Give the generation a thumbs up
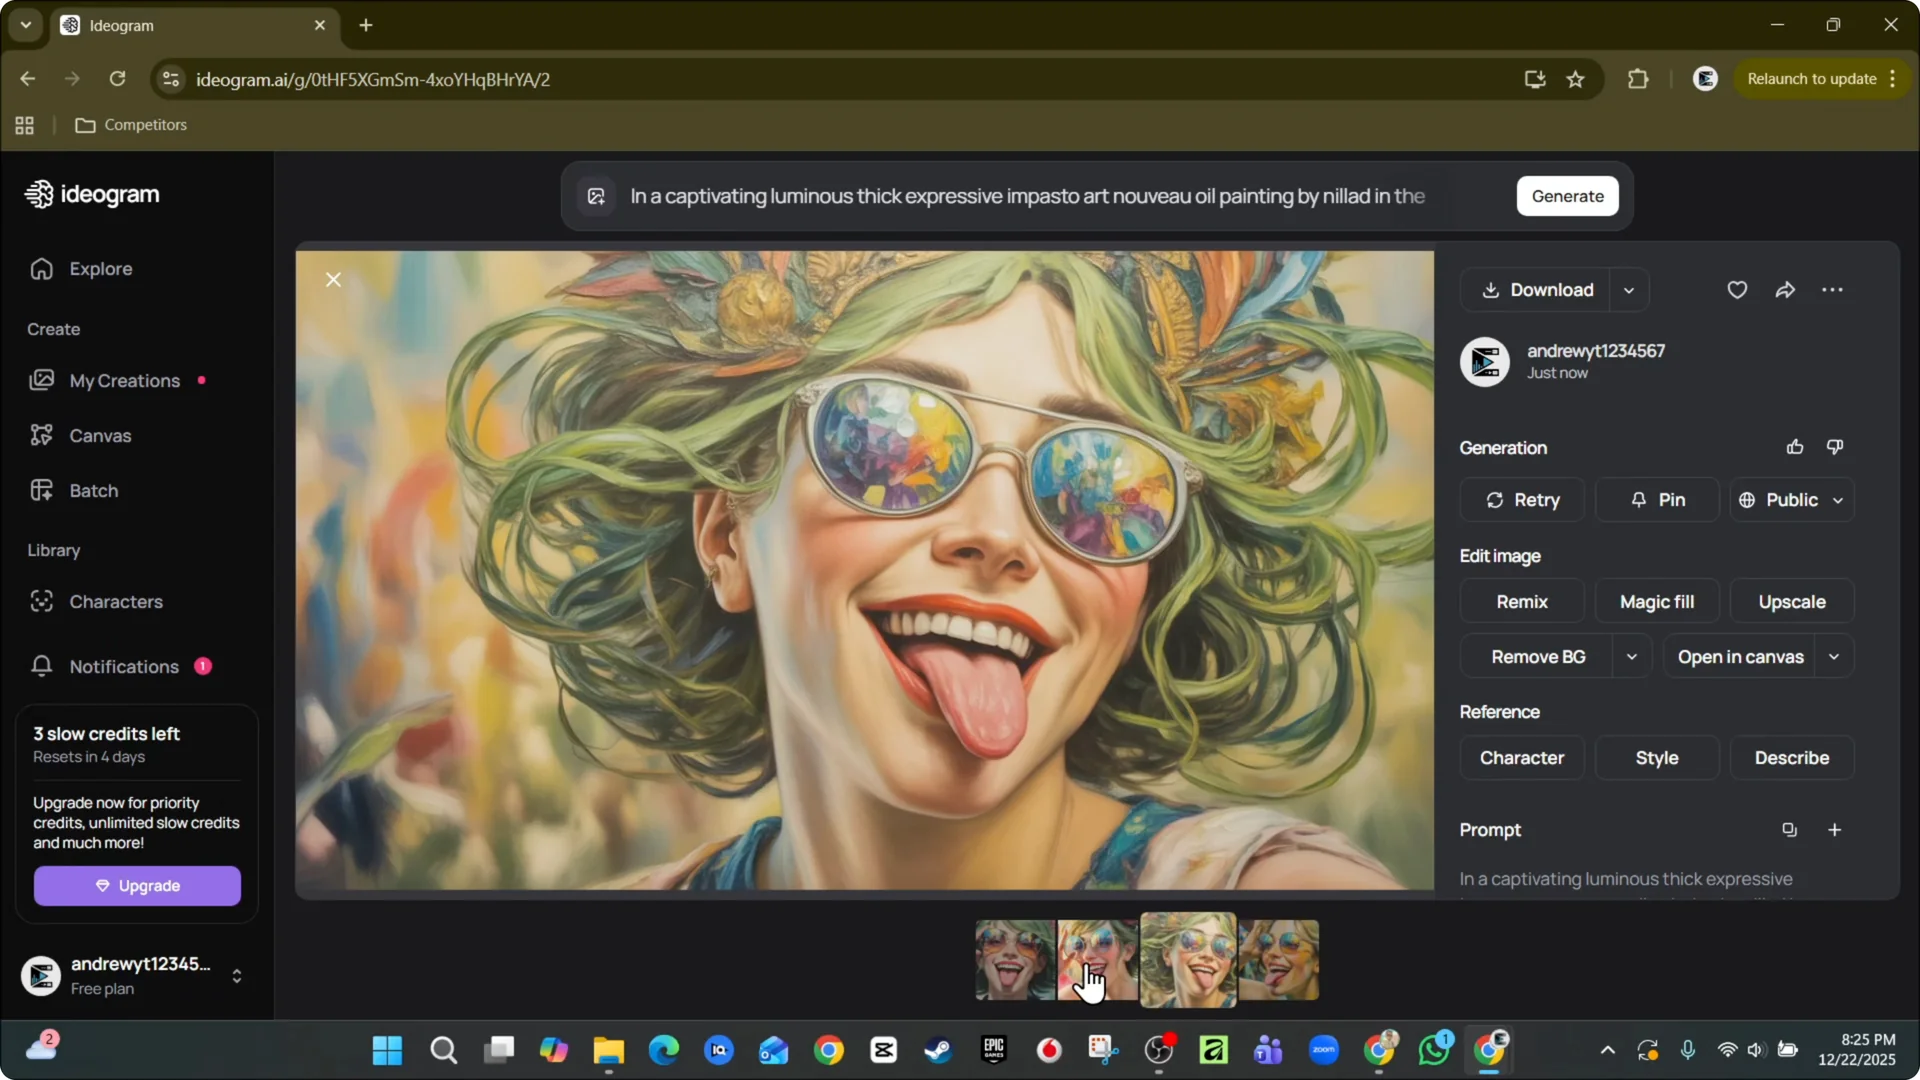1920x1080 pixels. point(1794,447)
